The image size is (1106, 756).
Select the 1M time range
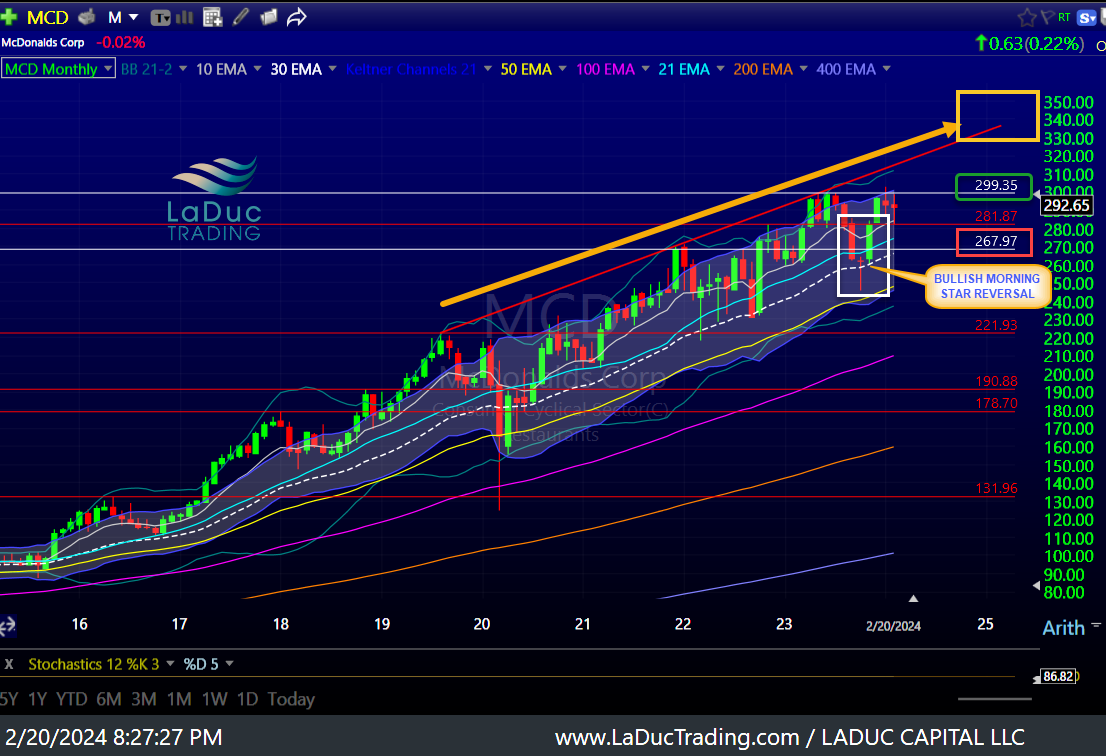179,699
